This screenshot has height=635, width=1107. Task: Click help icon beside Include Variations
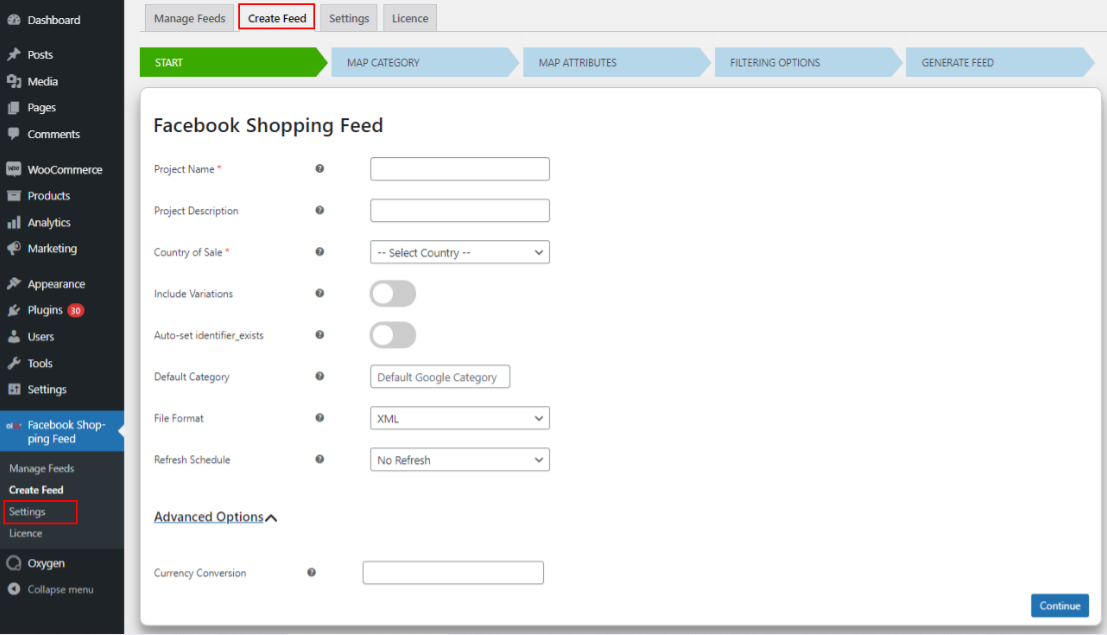click(x=320, y=293)
